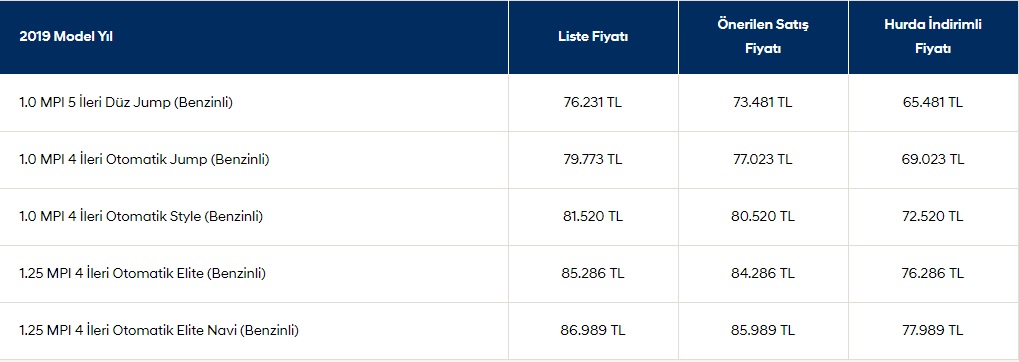Click the 76.231 TL list price
1019x362 pixels.
[x=593, y=103]
